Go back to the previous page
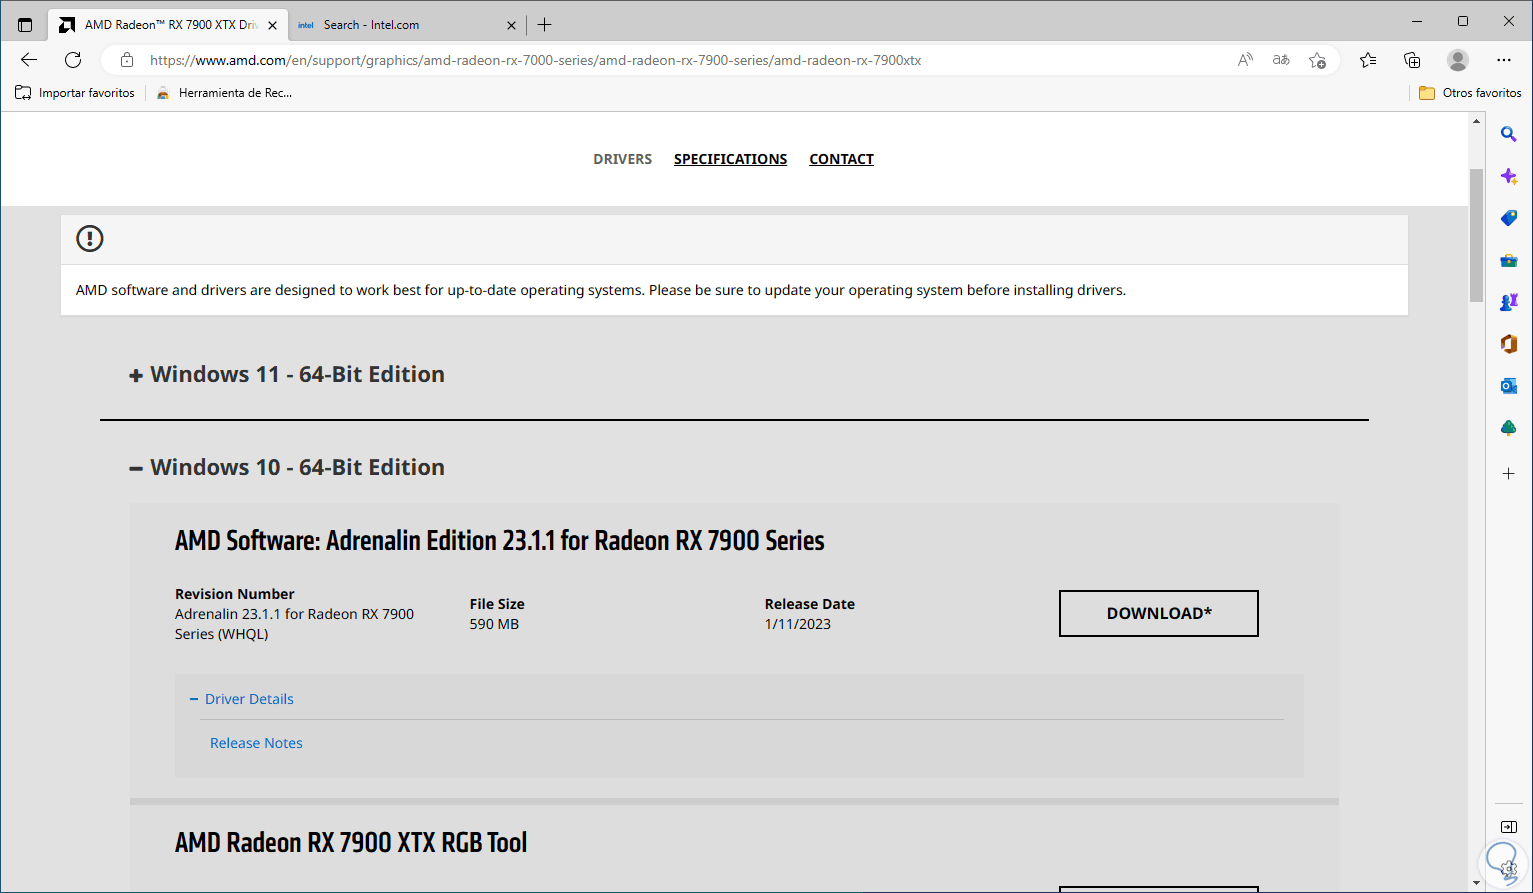 coord(29,60)
